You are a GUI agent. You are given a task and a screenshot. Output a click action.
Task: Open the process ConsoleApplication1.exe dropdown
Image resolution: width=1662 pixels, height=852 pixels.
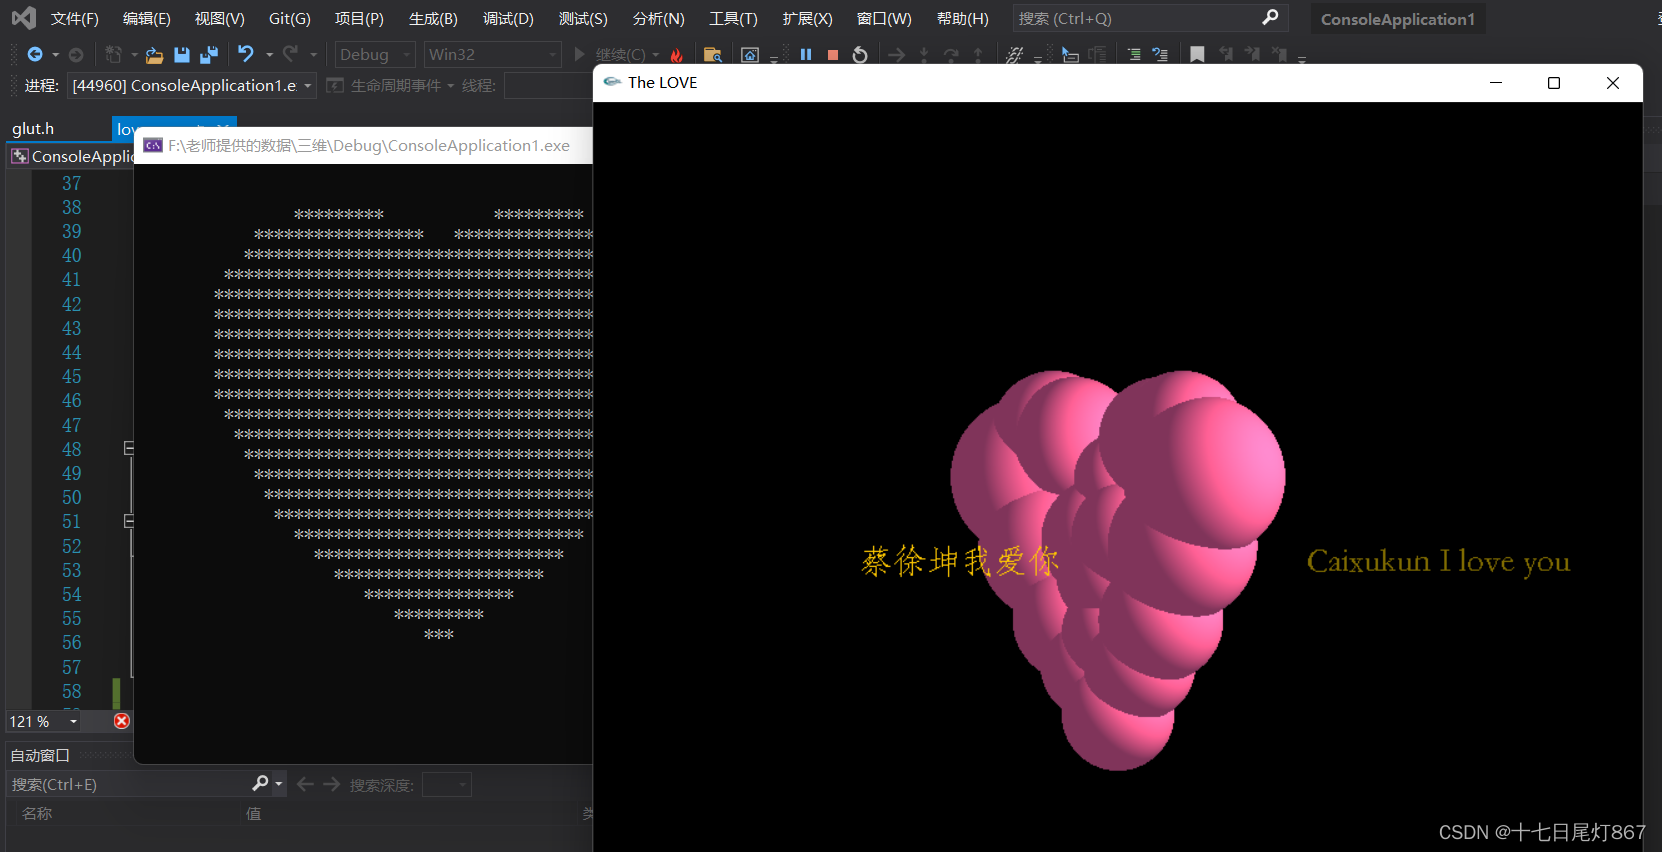pyautogui.click(x=192, y=86)
